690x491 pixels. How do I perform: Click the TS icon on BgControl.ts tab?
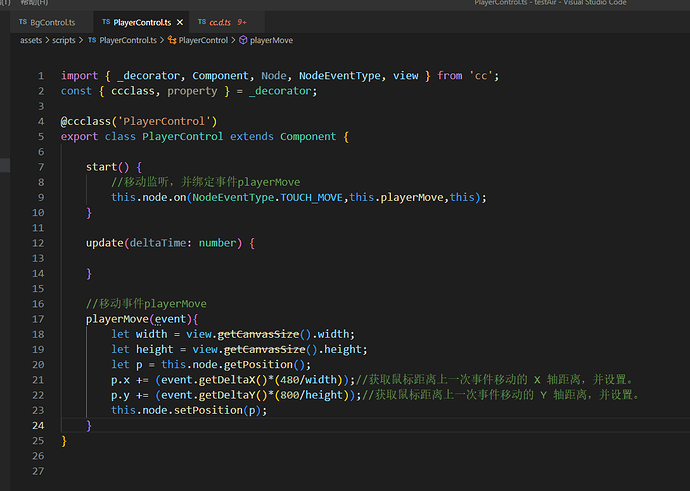point(23,22)
